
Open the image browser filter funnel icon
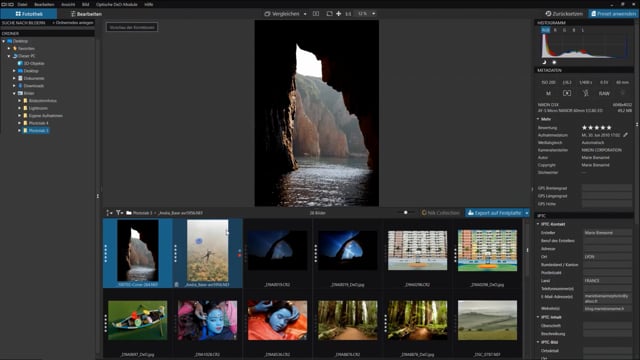pyautogui.click(x=119, y=213)
